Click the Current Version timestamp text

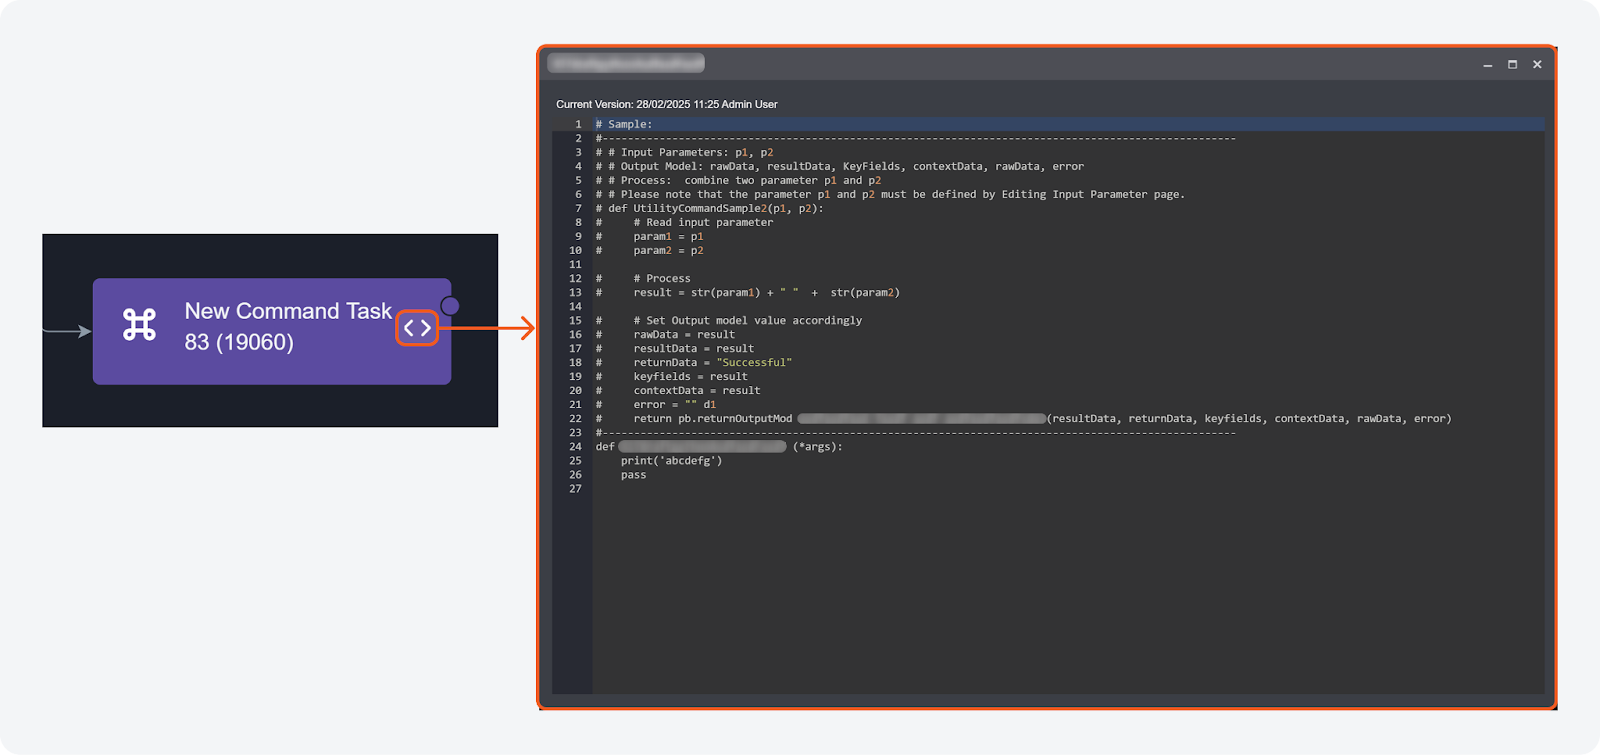(666, 104)
